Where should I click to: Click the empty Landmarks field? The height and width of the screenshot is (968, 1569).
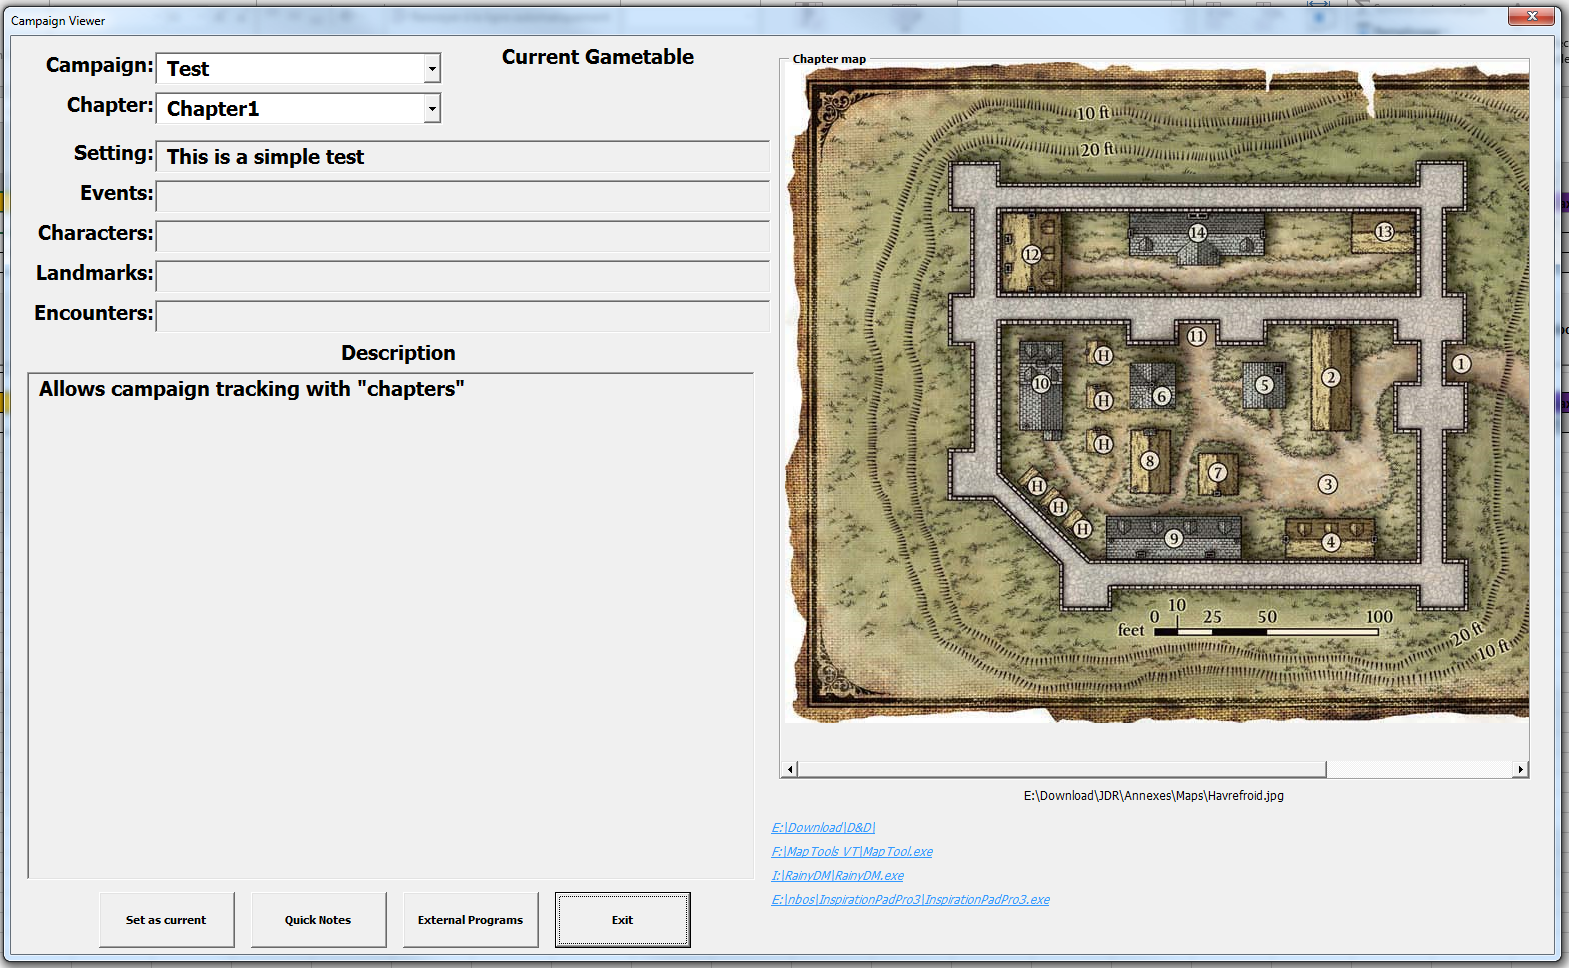pos(463,277)
